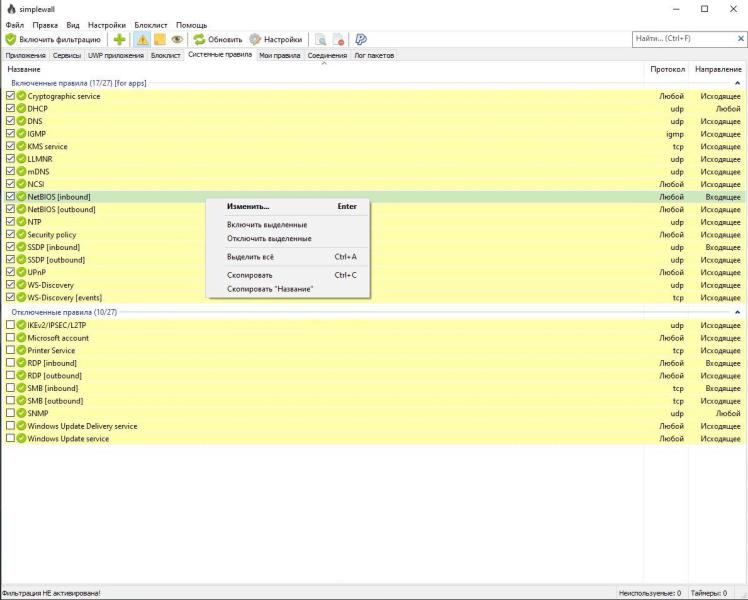Open the Помощь menu
This screenshot has width=748, height=600.
coord(191,25)
